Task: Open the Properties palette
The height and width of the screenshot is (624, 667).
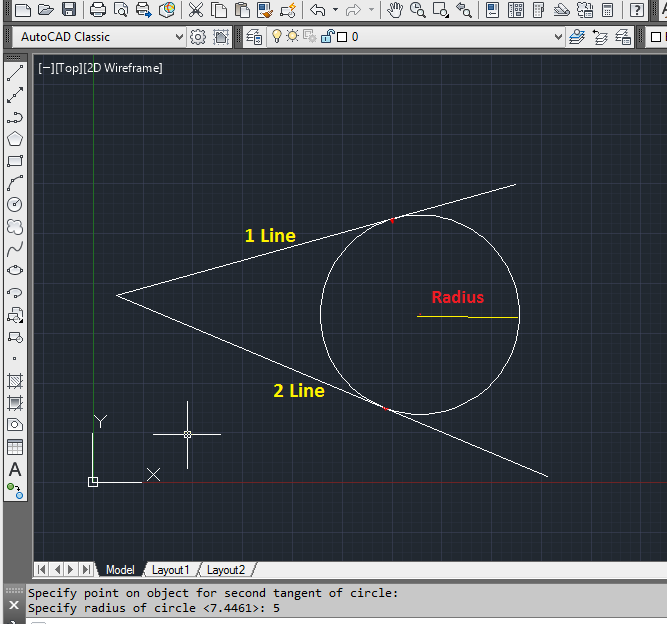Action: (x=492, y=9)
